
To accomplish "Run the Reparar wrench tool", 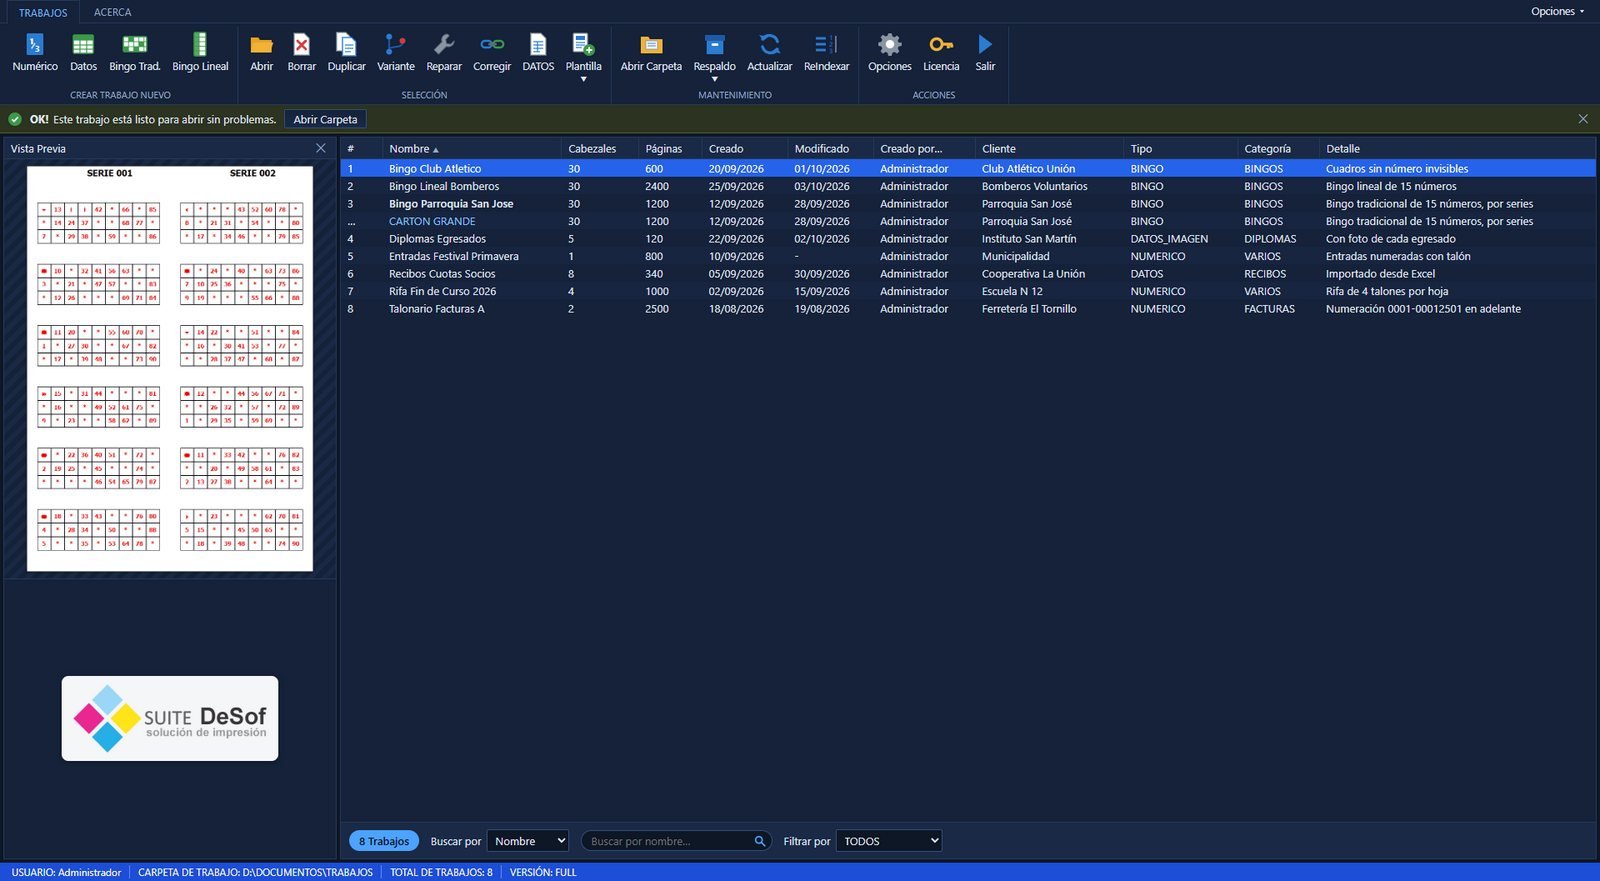I will (444, 52).
